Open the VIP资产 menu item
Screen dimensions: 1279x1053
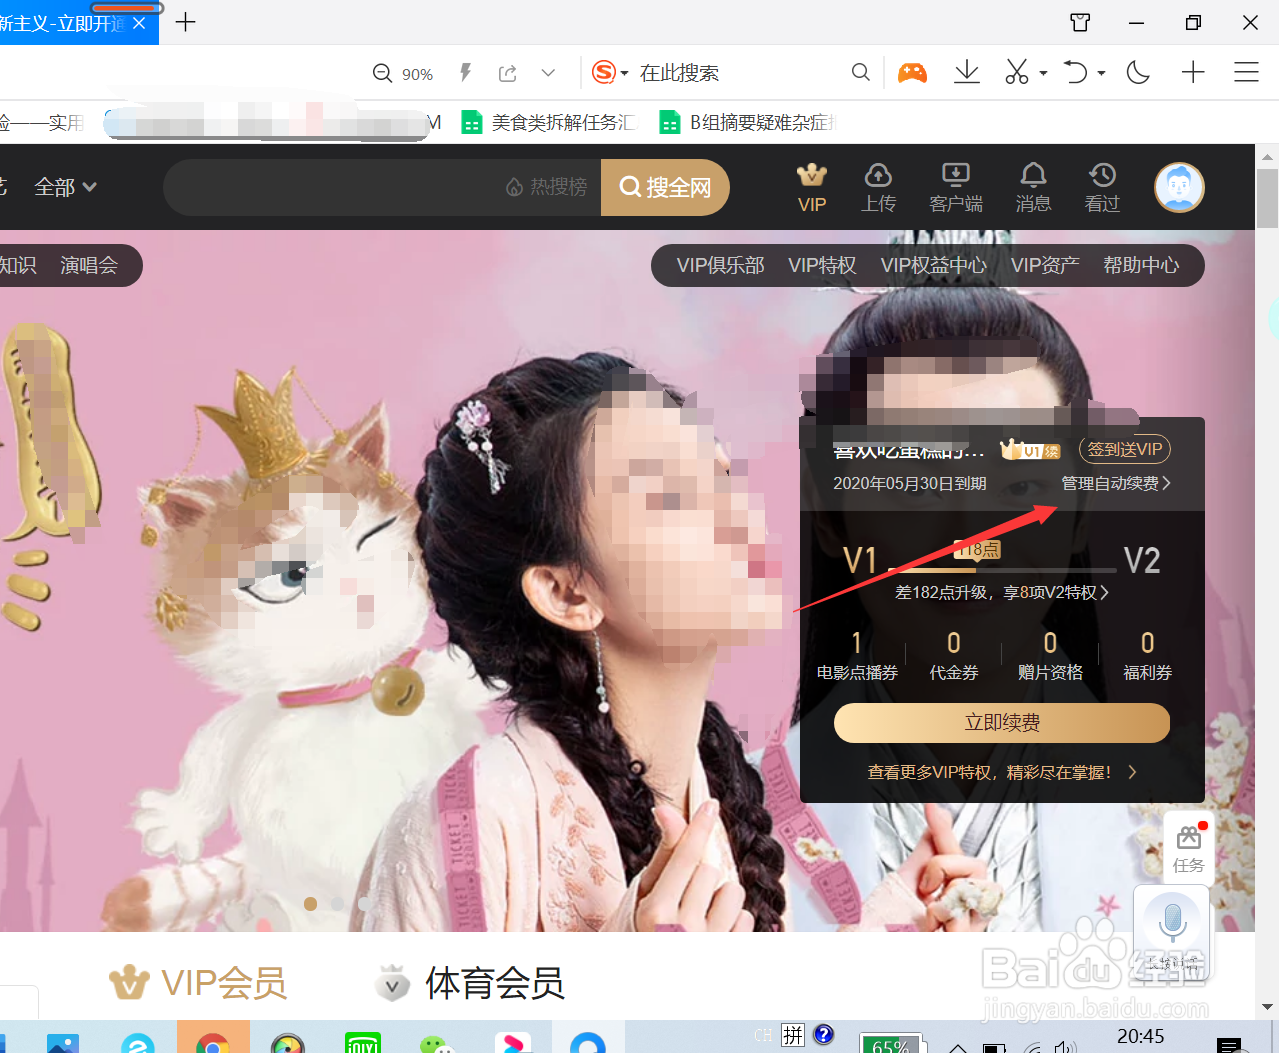point(1045,265)
